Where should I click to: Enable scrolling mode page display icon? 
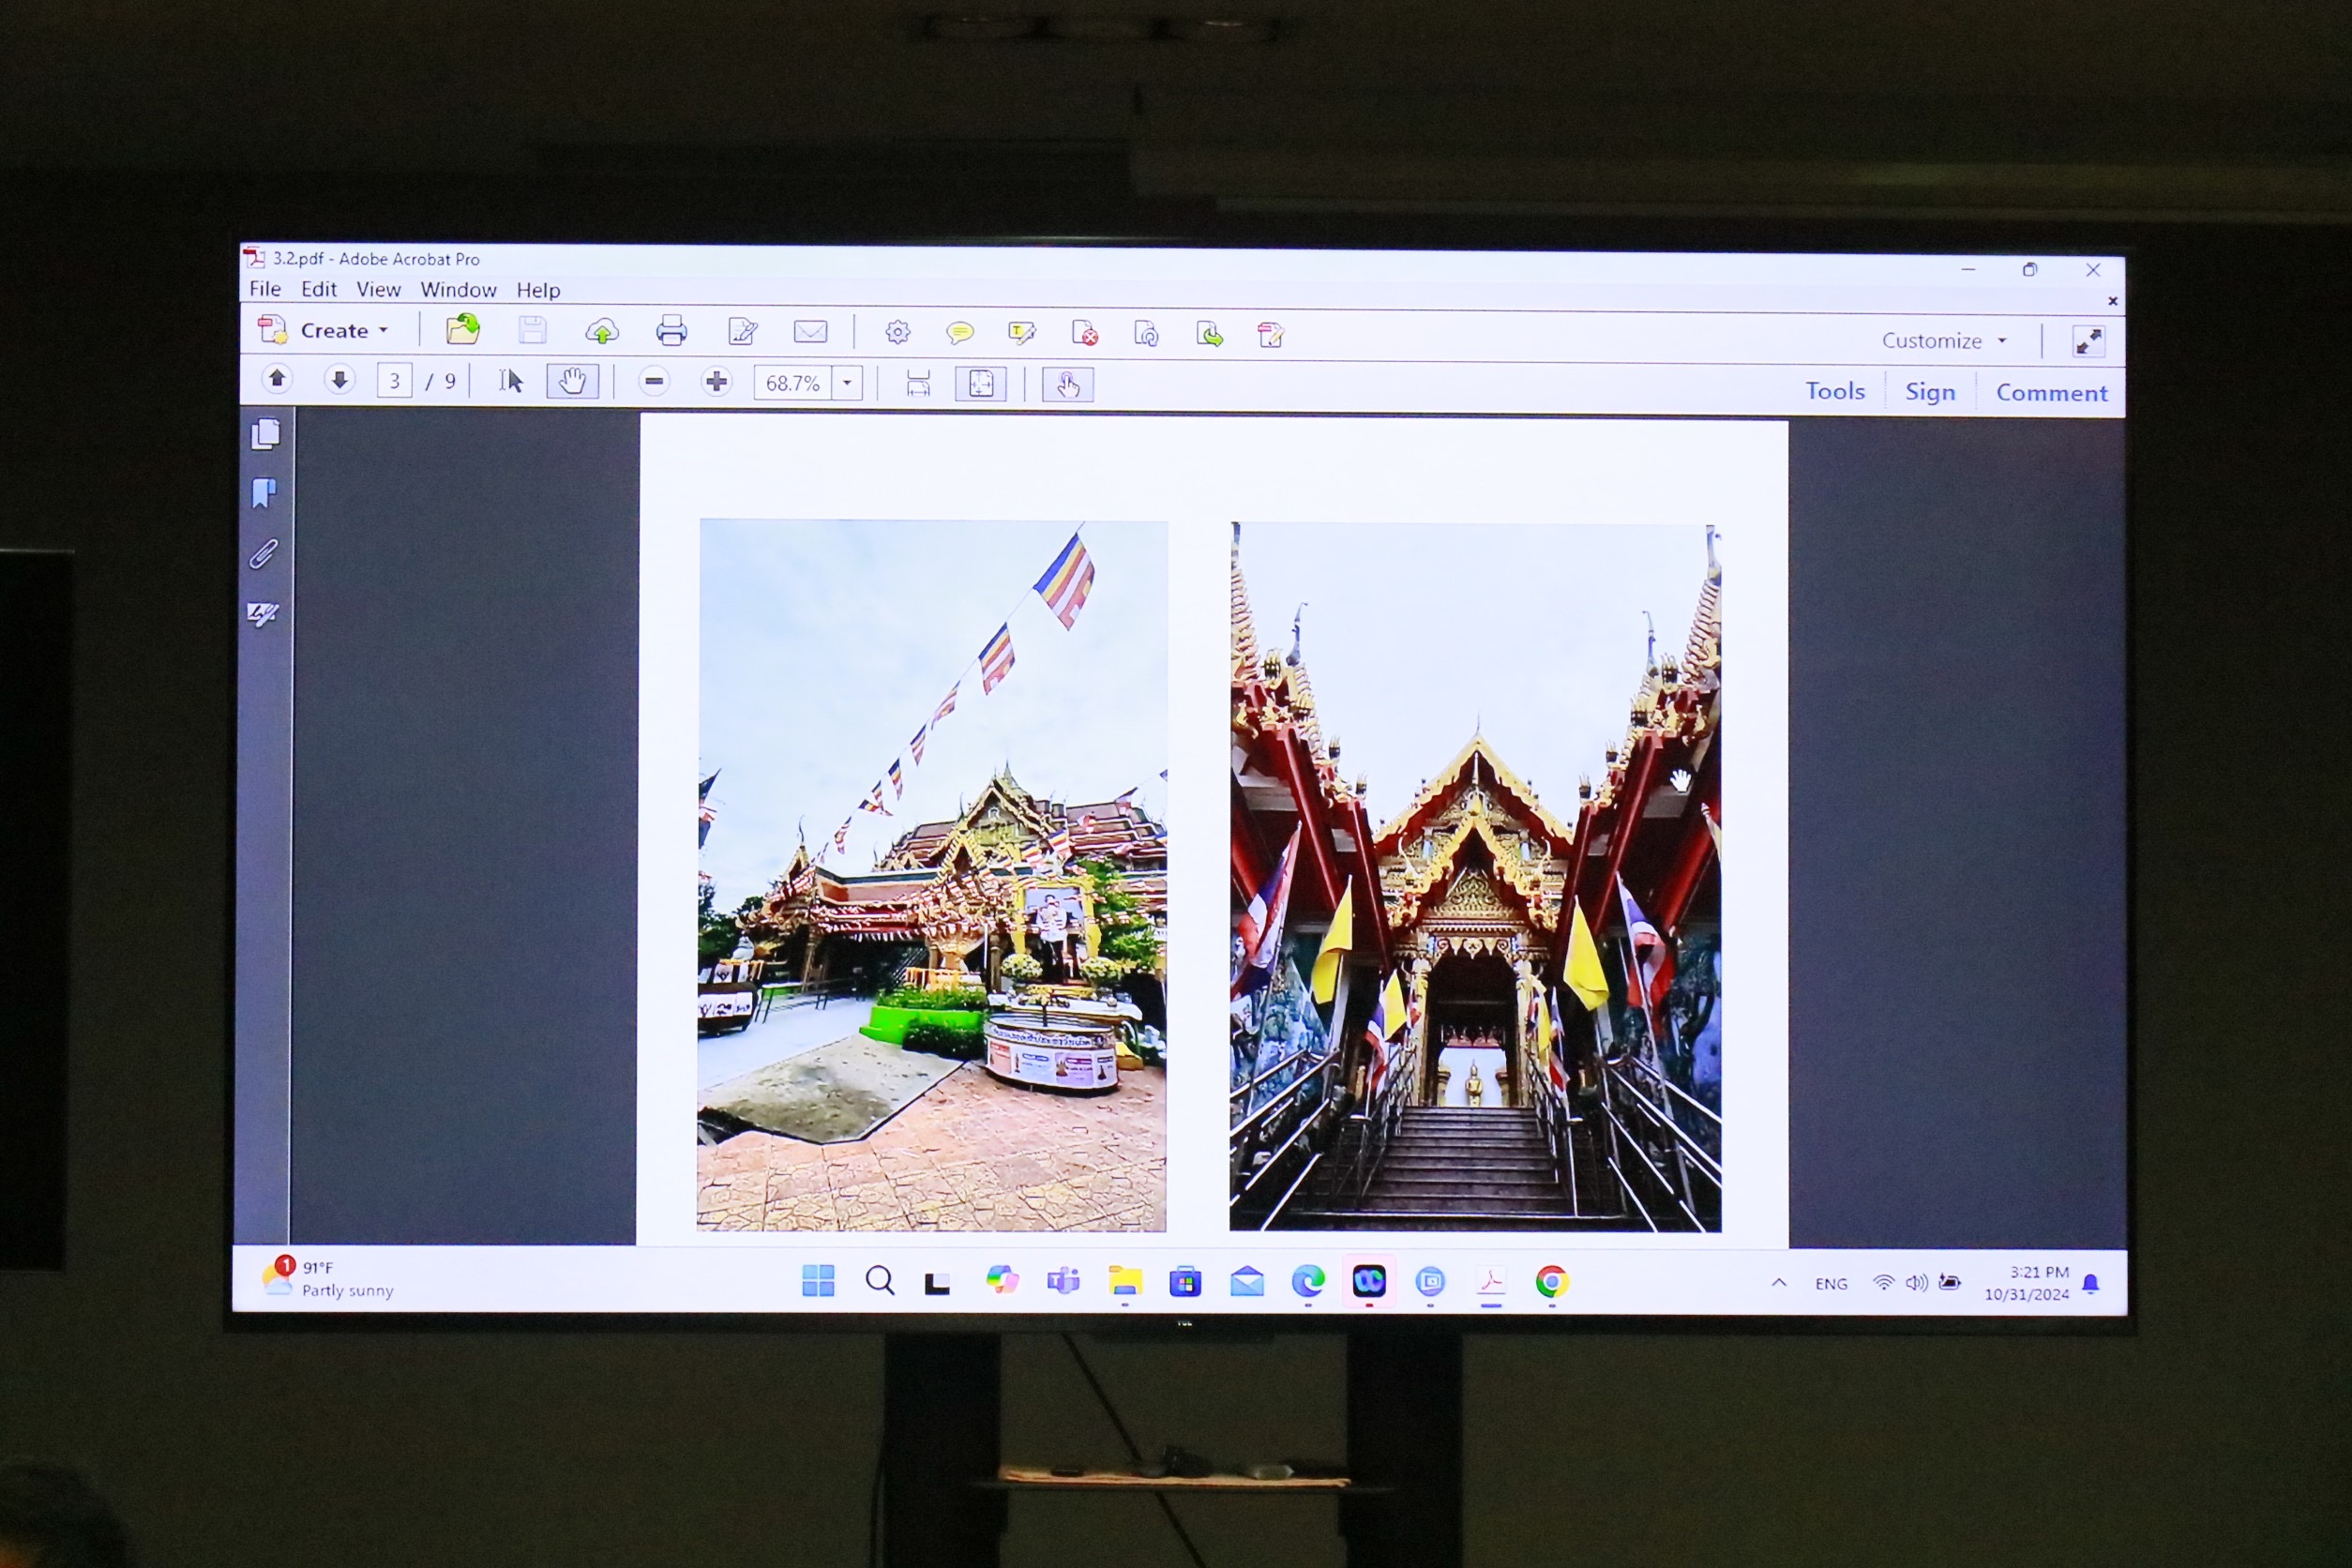[917, 384]
